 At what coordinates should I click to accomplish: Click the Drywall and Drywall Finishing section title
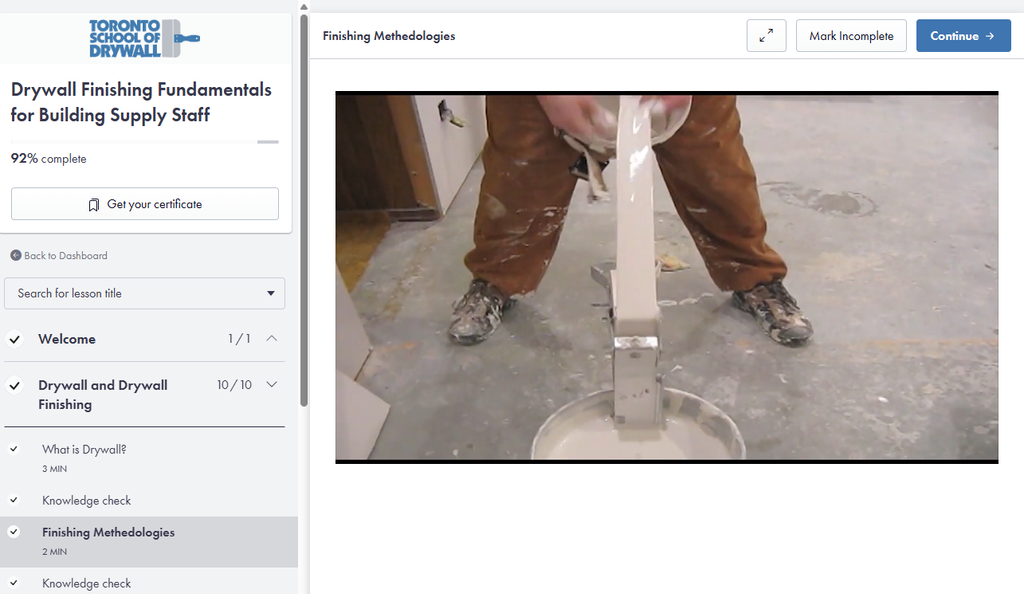[x=103, y=394]
